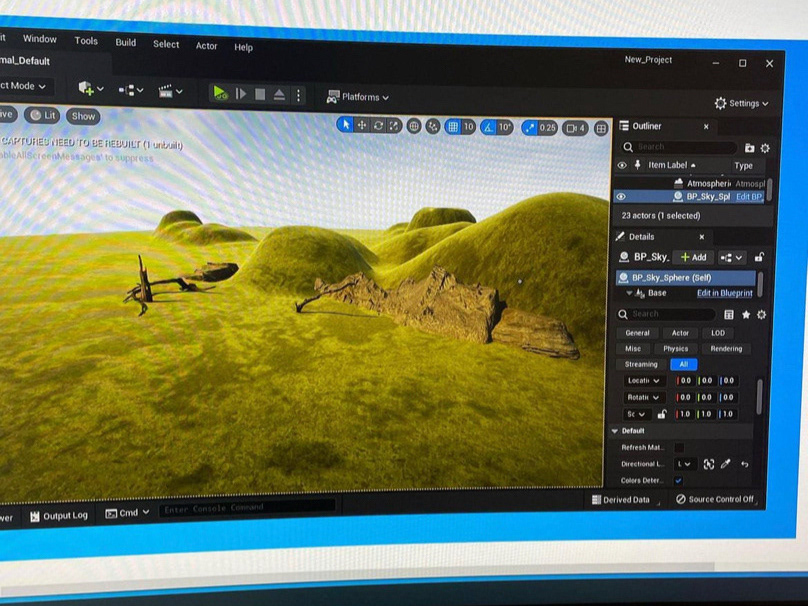The width and height of the screenshot is (808, 606).
Task: Toggle visibility column eye header in Outliner
Action: 622,165
